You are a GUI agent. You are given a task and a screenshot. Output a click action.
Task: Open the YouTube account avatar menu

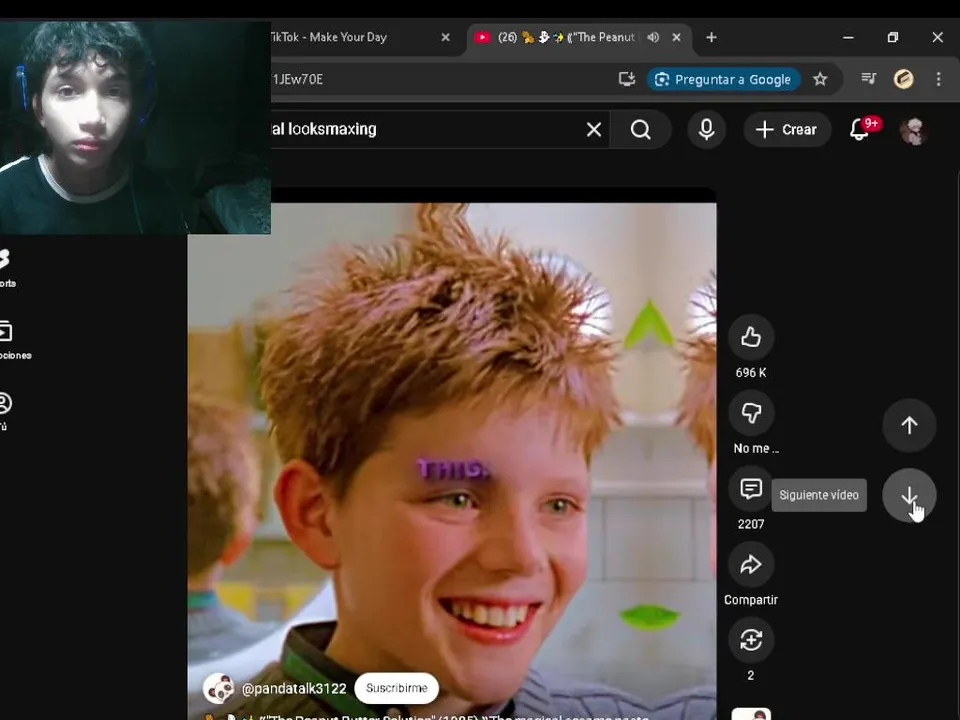[x=914, y=130]
